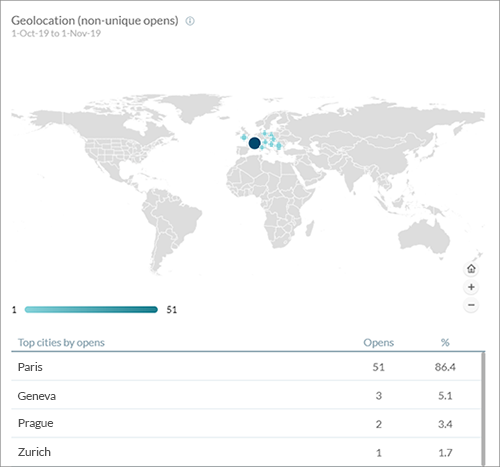The height and width of the screenshot is (467, 500).
Task: Select the Zurich row
Action: 246,452
